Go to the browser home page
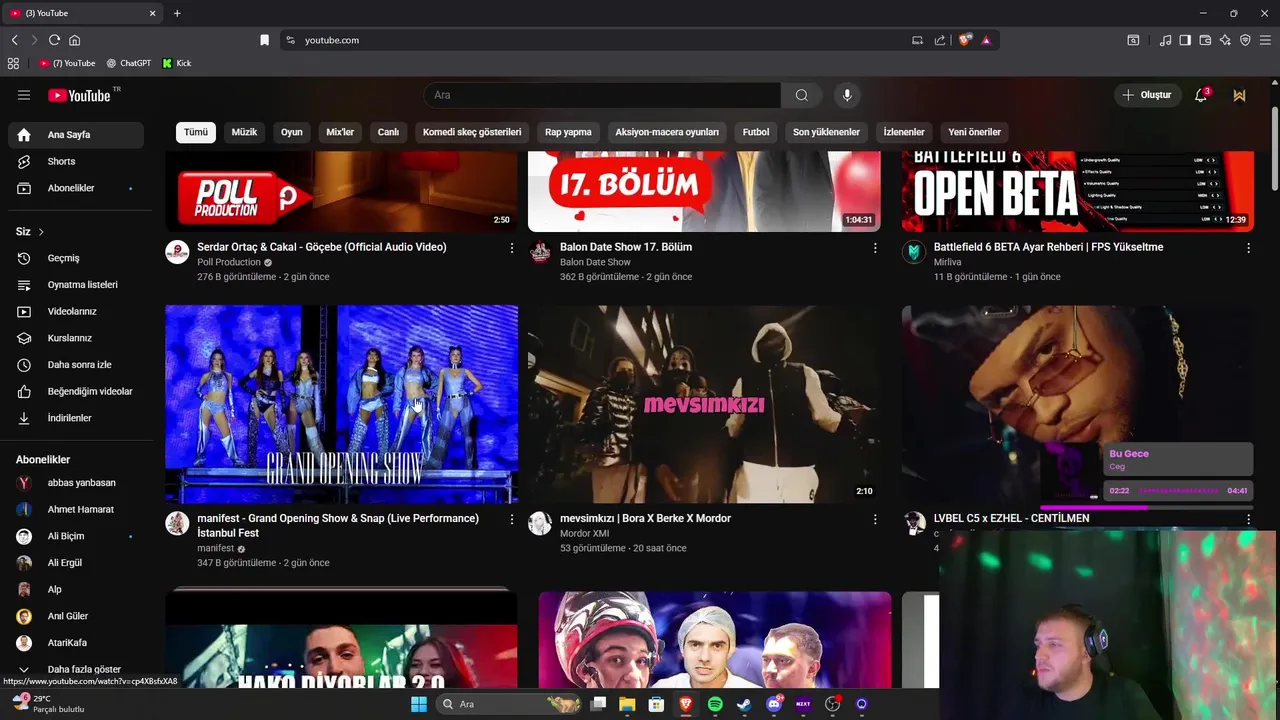Image resolution: width=1280 pixels, height=720 pixels. [74, 40]
